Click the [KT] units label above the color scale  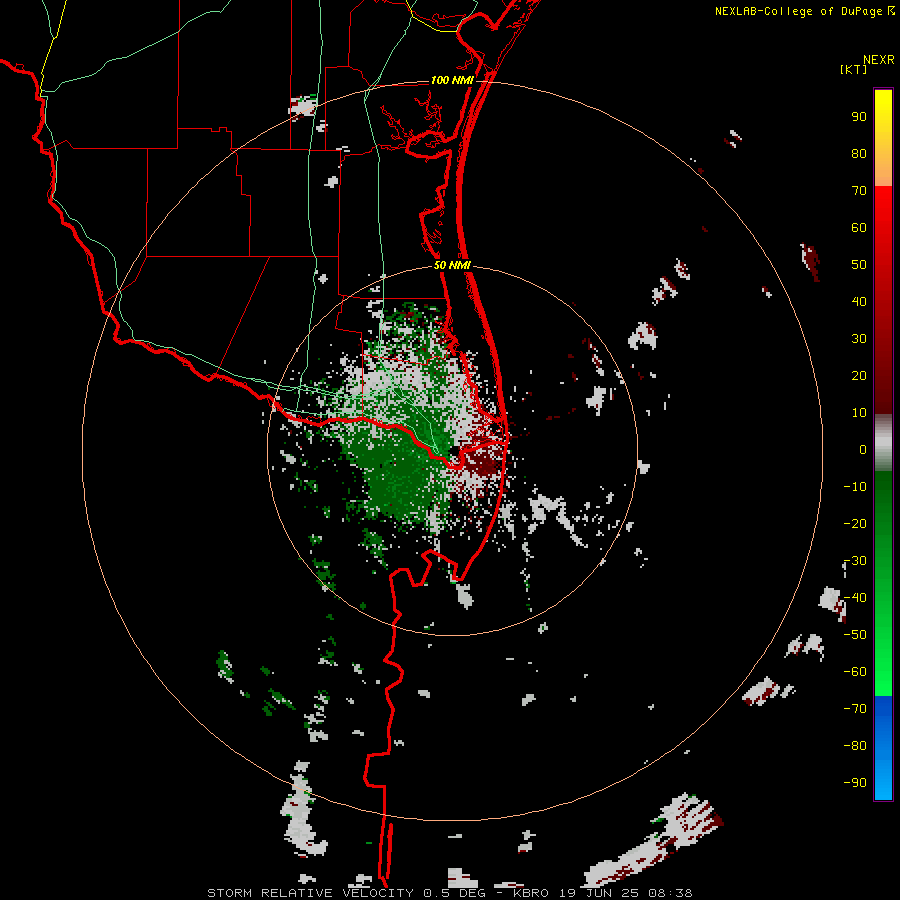click(x=853, y=69)
